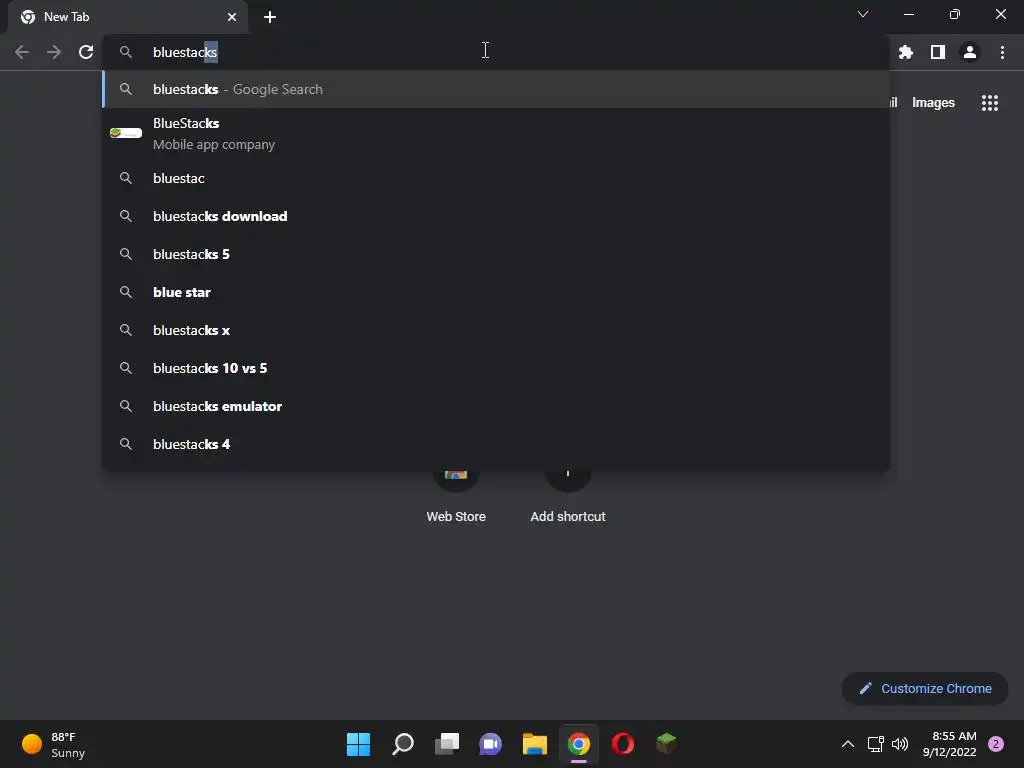Screen dimensions: 1024x768
Task: Choose 'bluestacks - Google Search' suggestion
Action: [x=496, y=89]
